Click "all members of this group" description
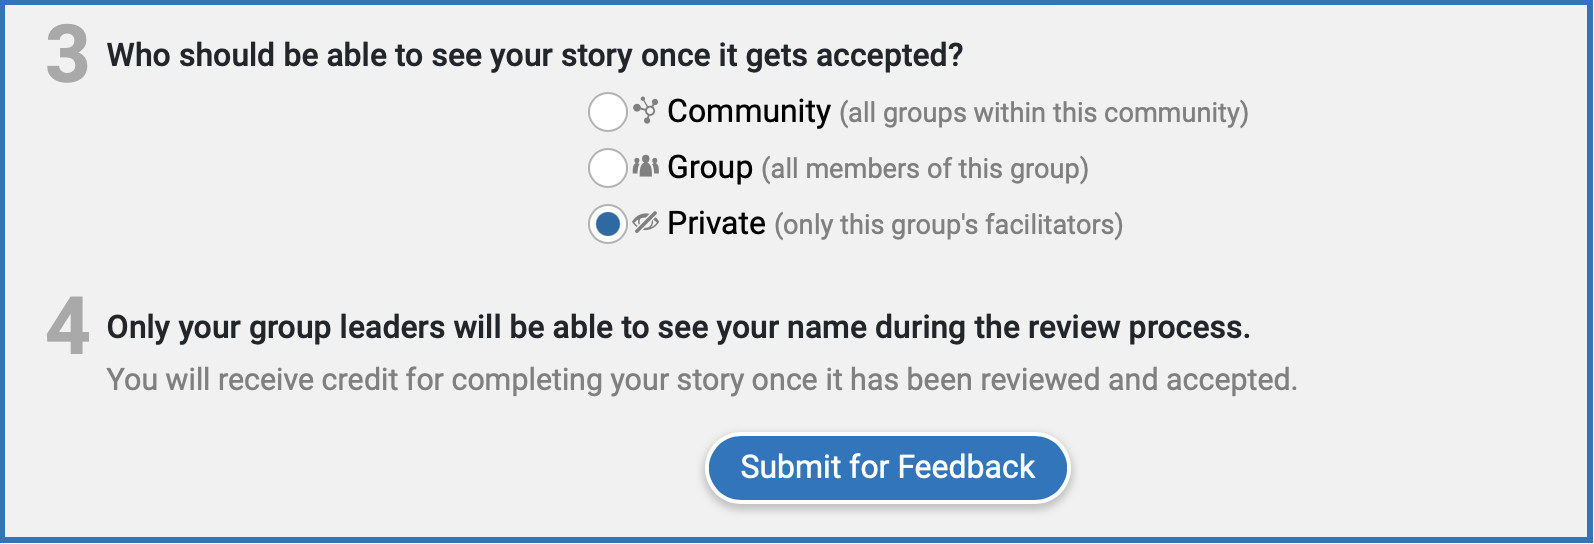 (x=925, y=169)
